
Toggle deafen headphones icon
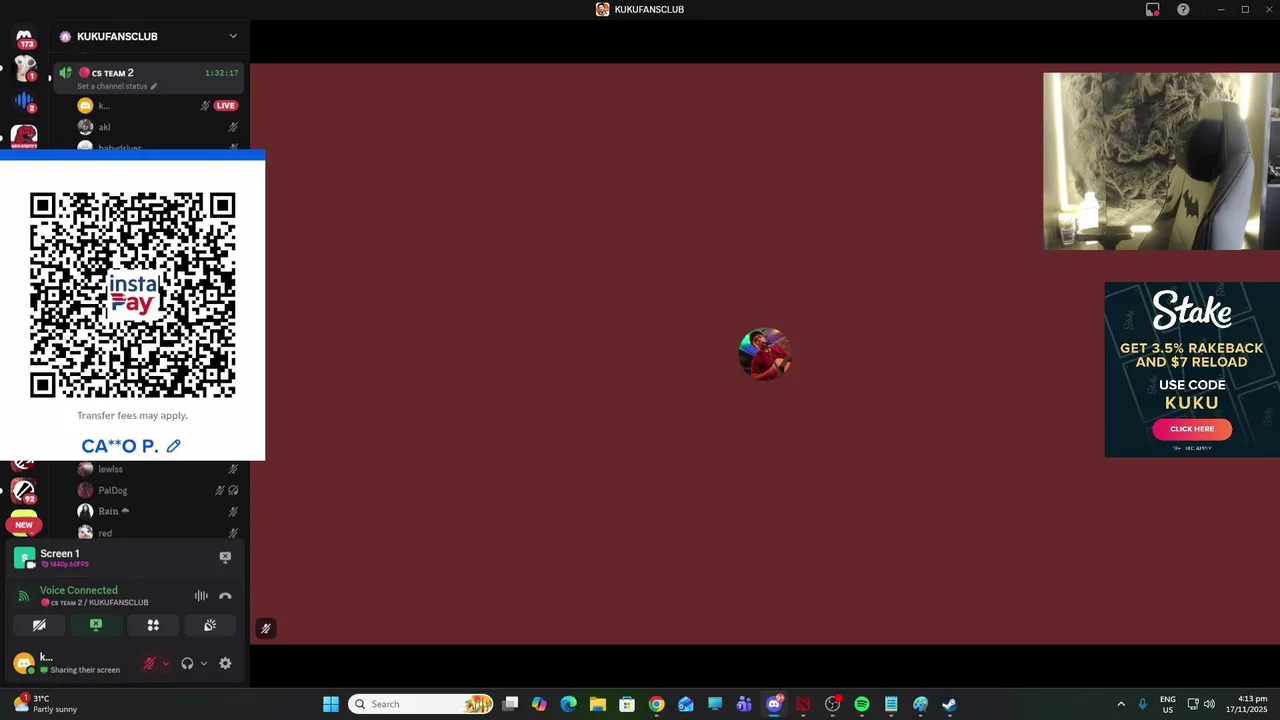pyautogui.click(x=187, y=663)
